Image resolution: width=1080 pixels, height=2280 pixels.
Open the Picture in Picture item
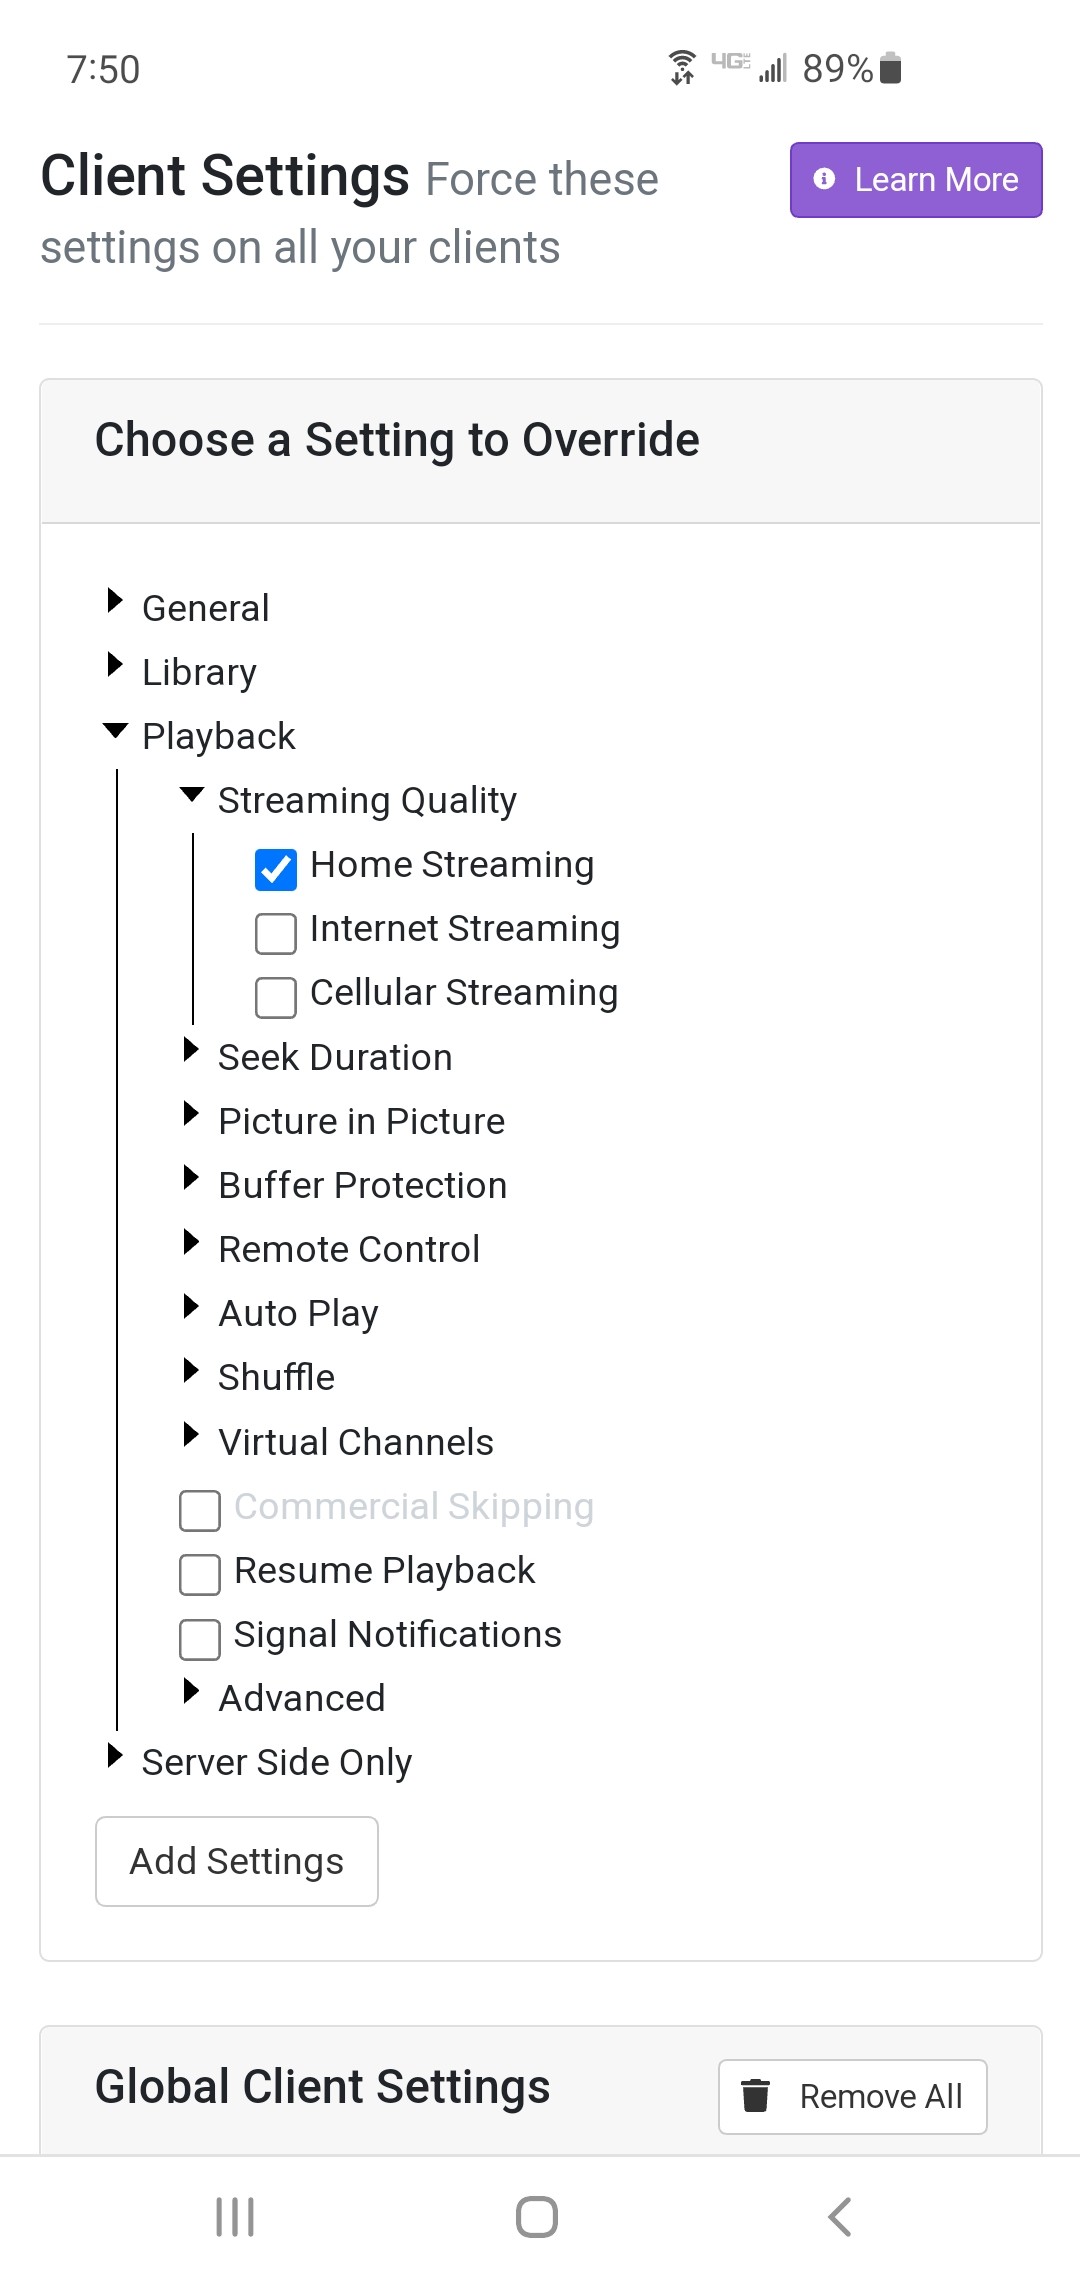click(x=361, y=1121)
